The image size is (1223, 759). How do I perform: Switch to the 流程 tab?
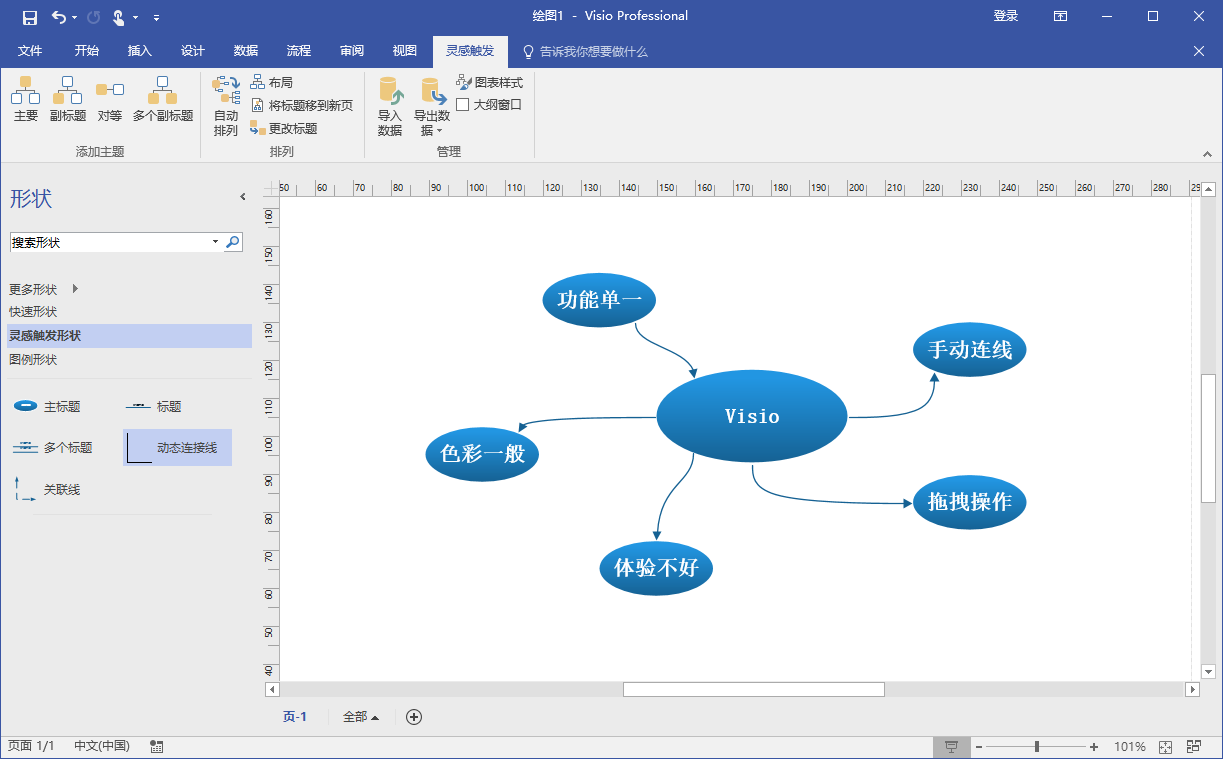(299, 51)
